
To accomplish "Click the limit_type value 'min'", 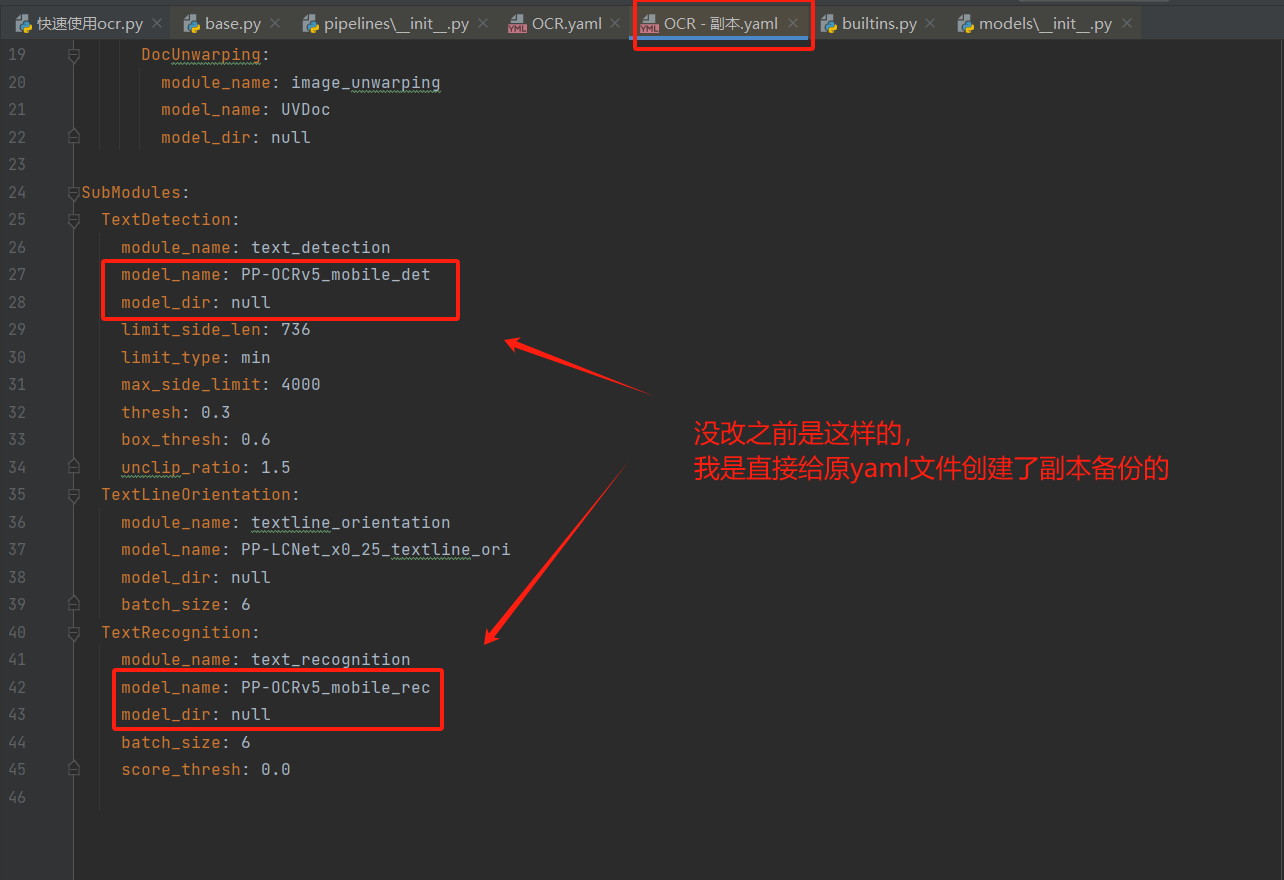I will click(255, 357).
